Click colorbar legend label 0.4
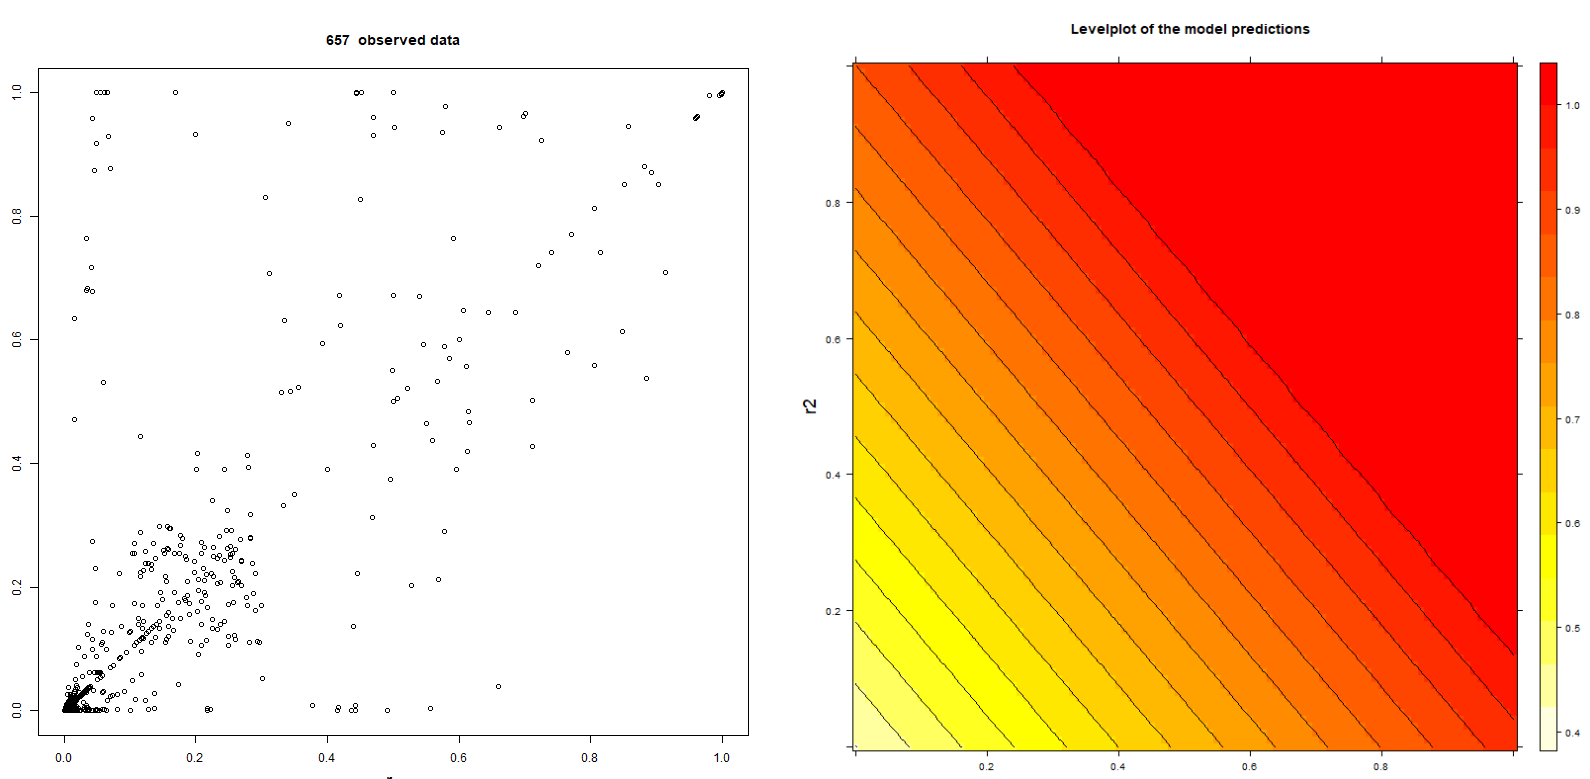Viewport: 1590px width, 779px height. coord(1573,733)
